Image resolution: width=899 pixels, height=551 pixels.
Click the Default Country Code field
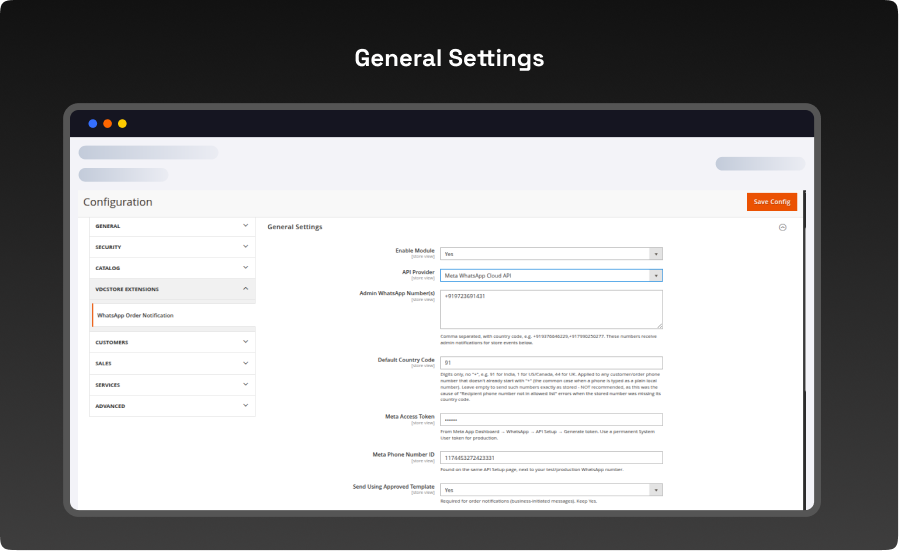point(551,363)
